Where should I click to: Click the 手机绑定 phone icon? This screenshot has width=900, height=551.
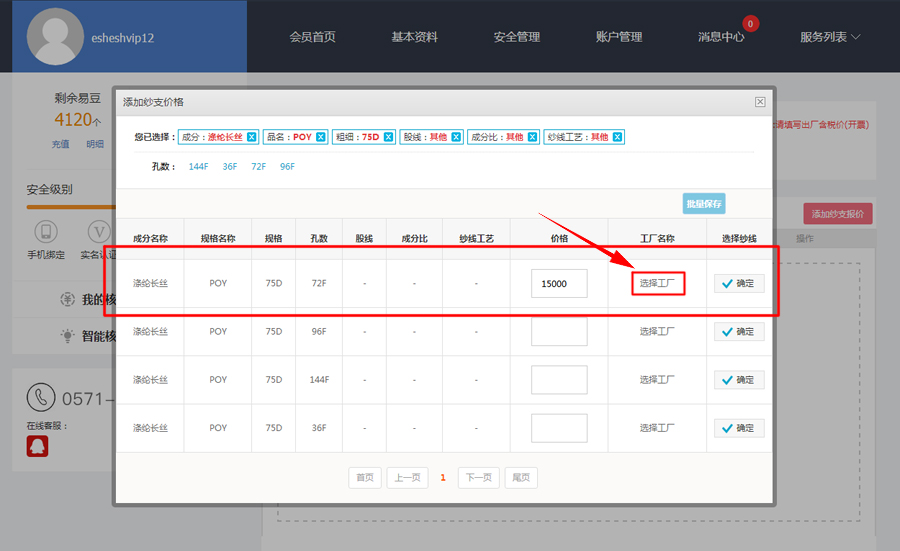46,231
